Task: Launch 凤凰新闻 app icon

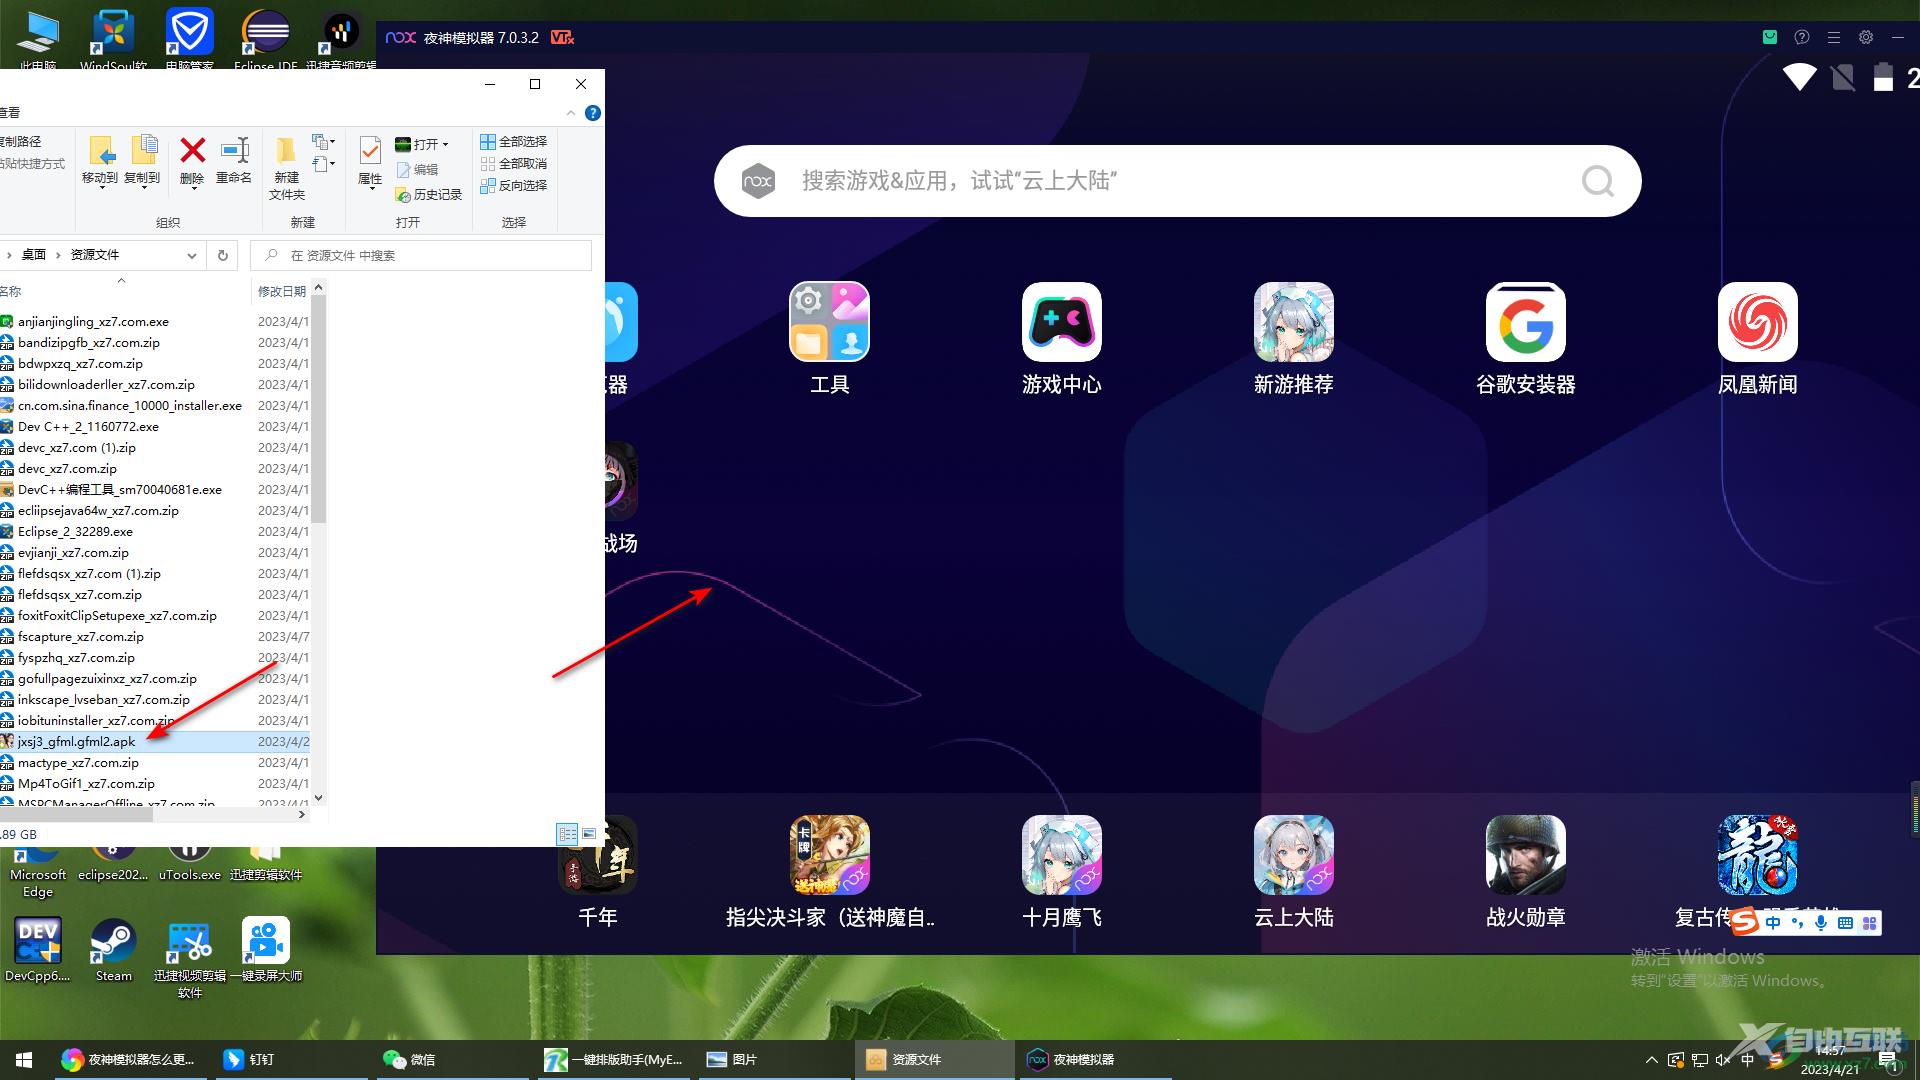Action: pos(1757,322)
